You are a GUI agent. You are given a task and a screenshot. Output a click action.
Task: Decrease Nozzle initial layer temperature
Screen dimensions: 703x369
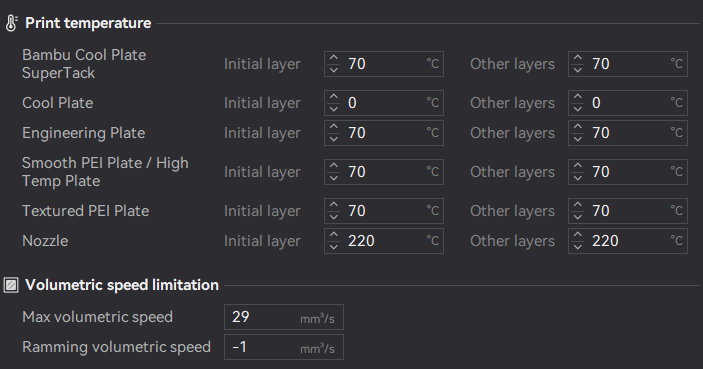click(x=334, y=247)
